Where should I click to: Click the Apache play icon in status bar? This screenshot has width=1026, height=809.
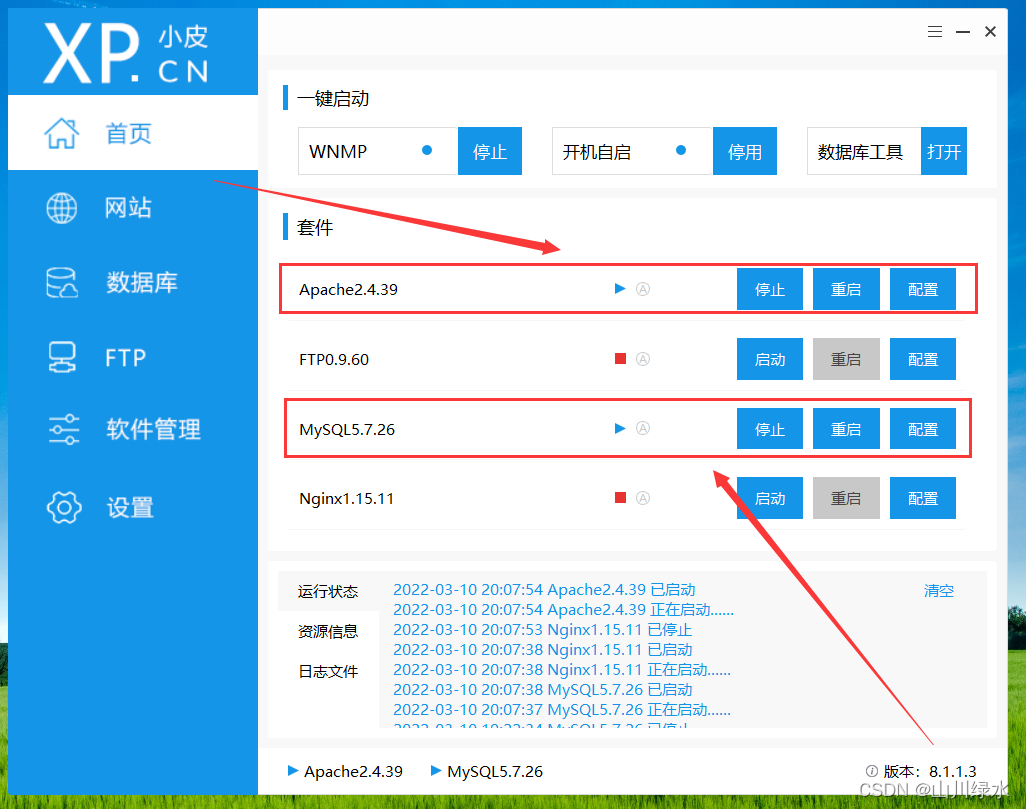pyautogui.click(x=293, y=770)
